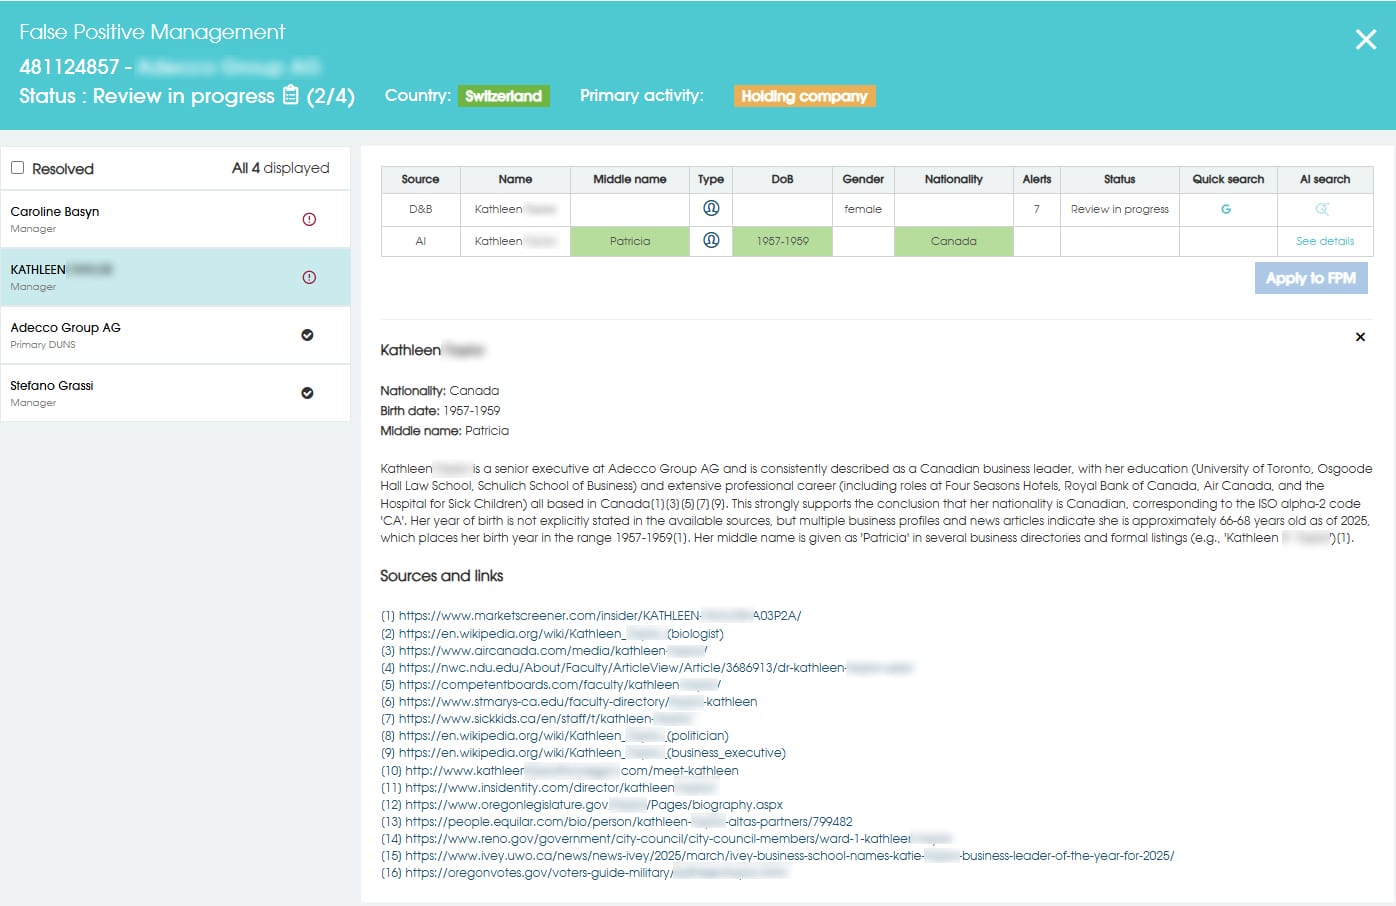Click the checkmark icon for Stefano Grassi
The image size is (1396, 906).
tap(307, 393)
